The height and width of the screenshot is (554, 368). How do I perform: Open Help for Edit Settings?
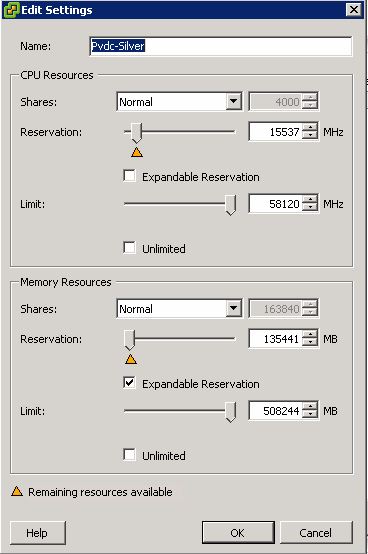pos(37,533)
